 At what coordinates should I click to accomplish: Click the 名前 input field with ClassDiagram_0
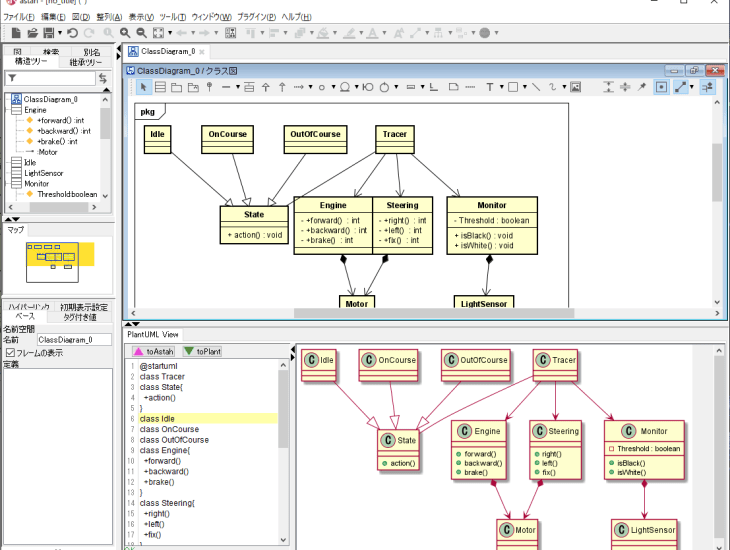(x=74, y=340)
